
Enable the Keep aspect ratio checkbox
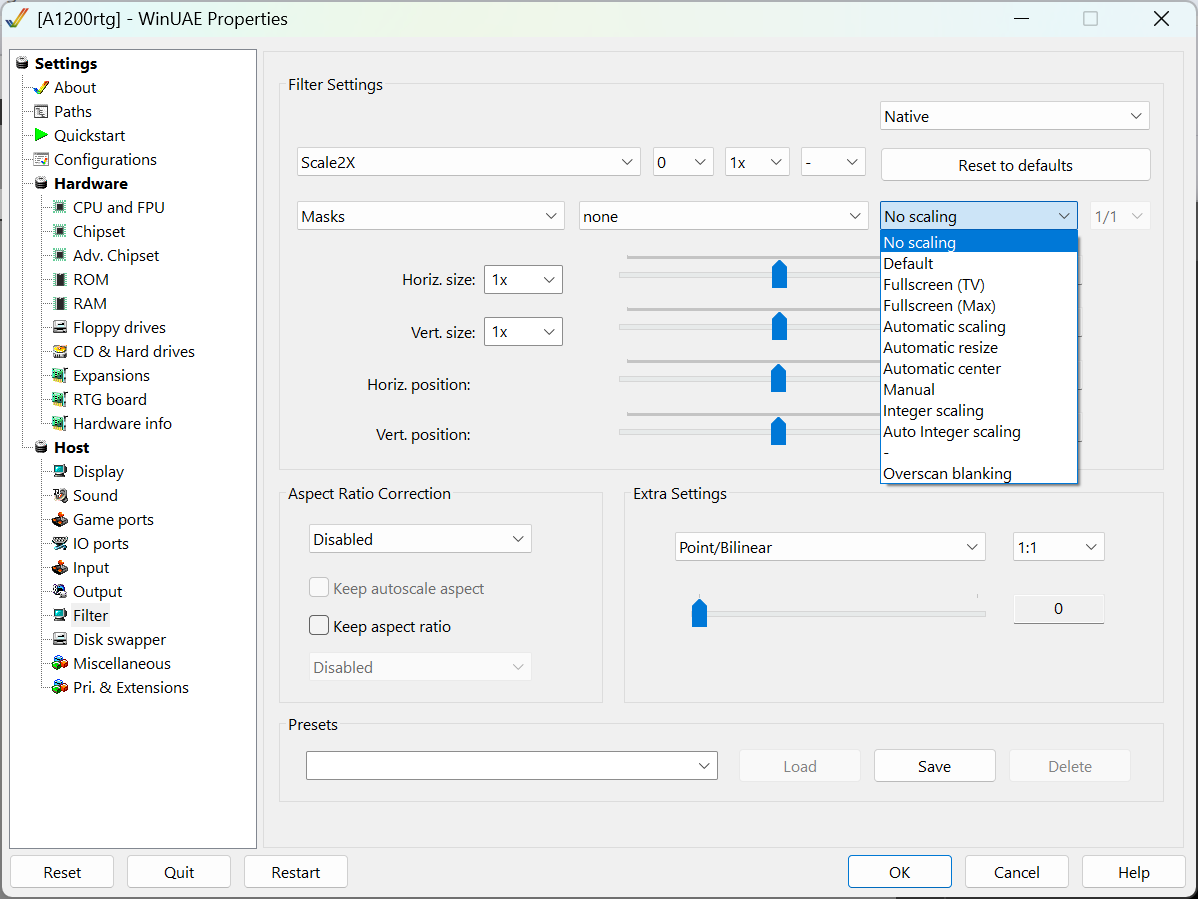319,626
